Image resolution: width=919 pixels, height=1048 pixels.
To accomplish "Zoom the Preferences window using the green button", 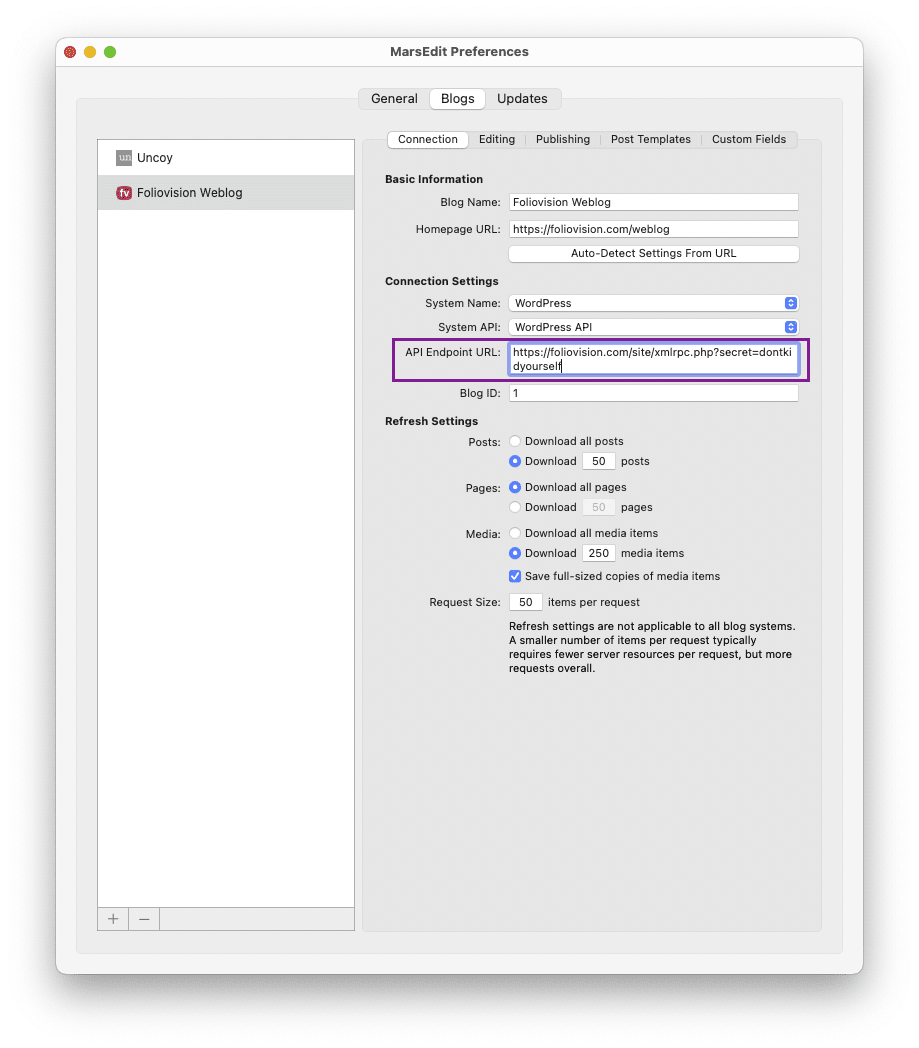I will coord(110,52).
